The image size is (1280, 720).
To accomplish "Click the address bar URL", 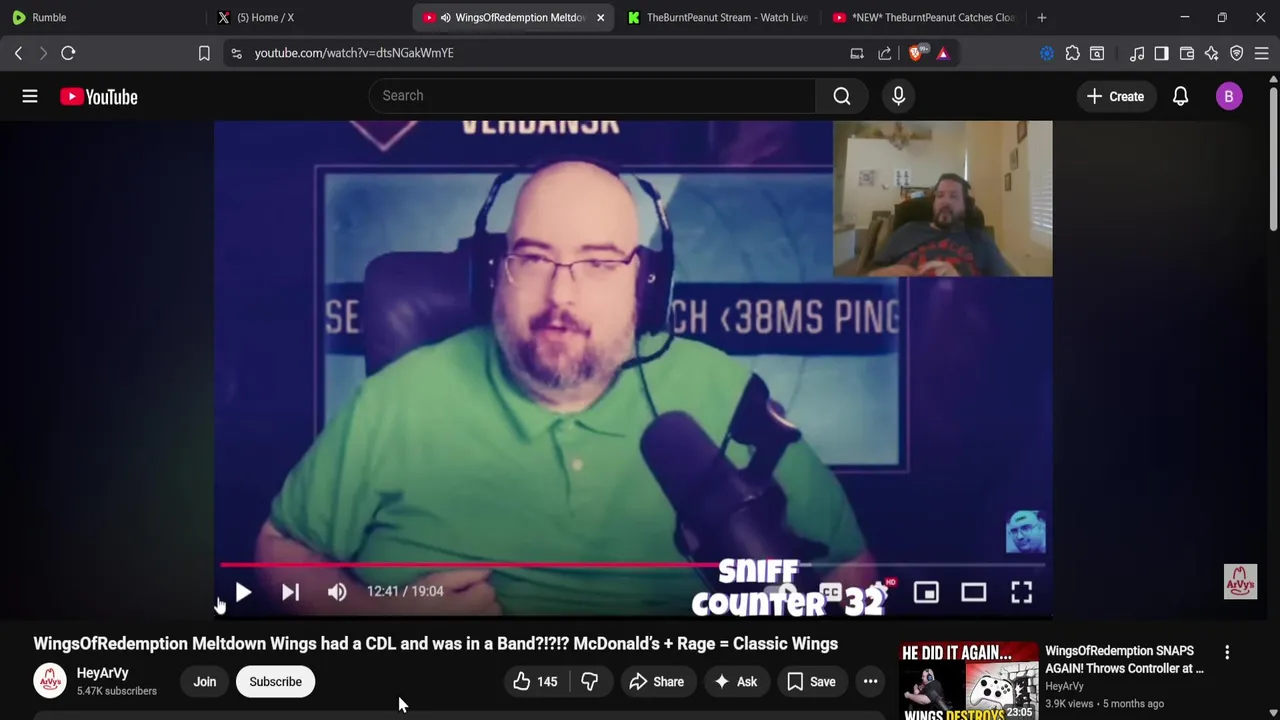I will point(354,53).
